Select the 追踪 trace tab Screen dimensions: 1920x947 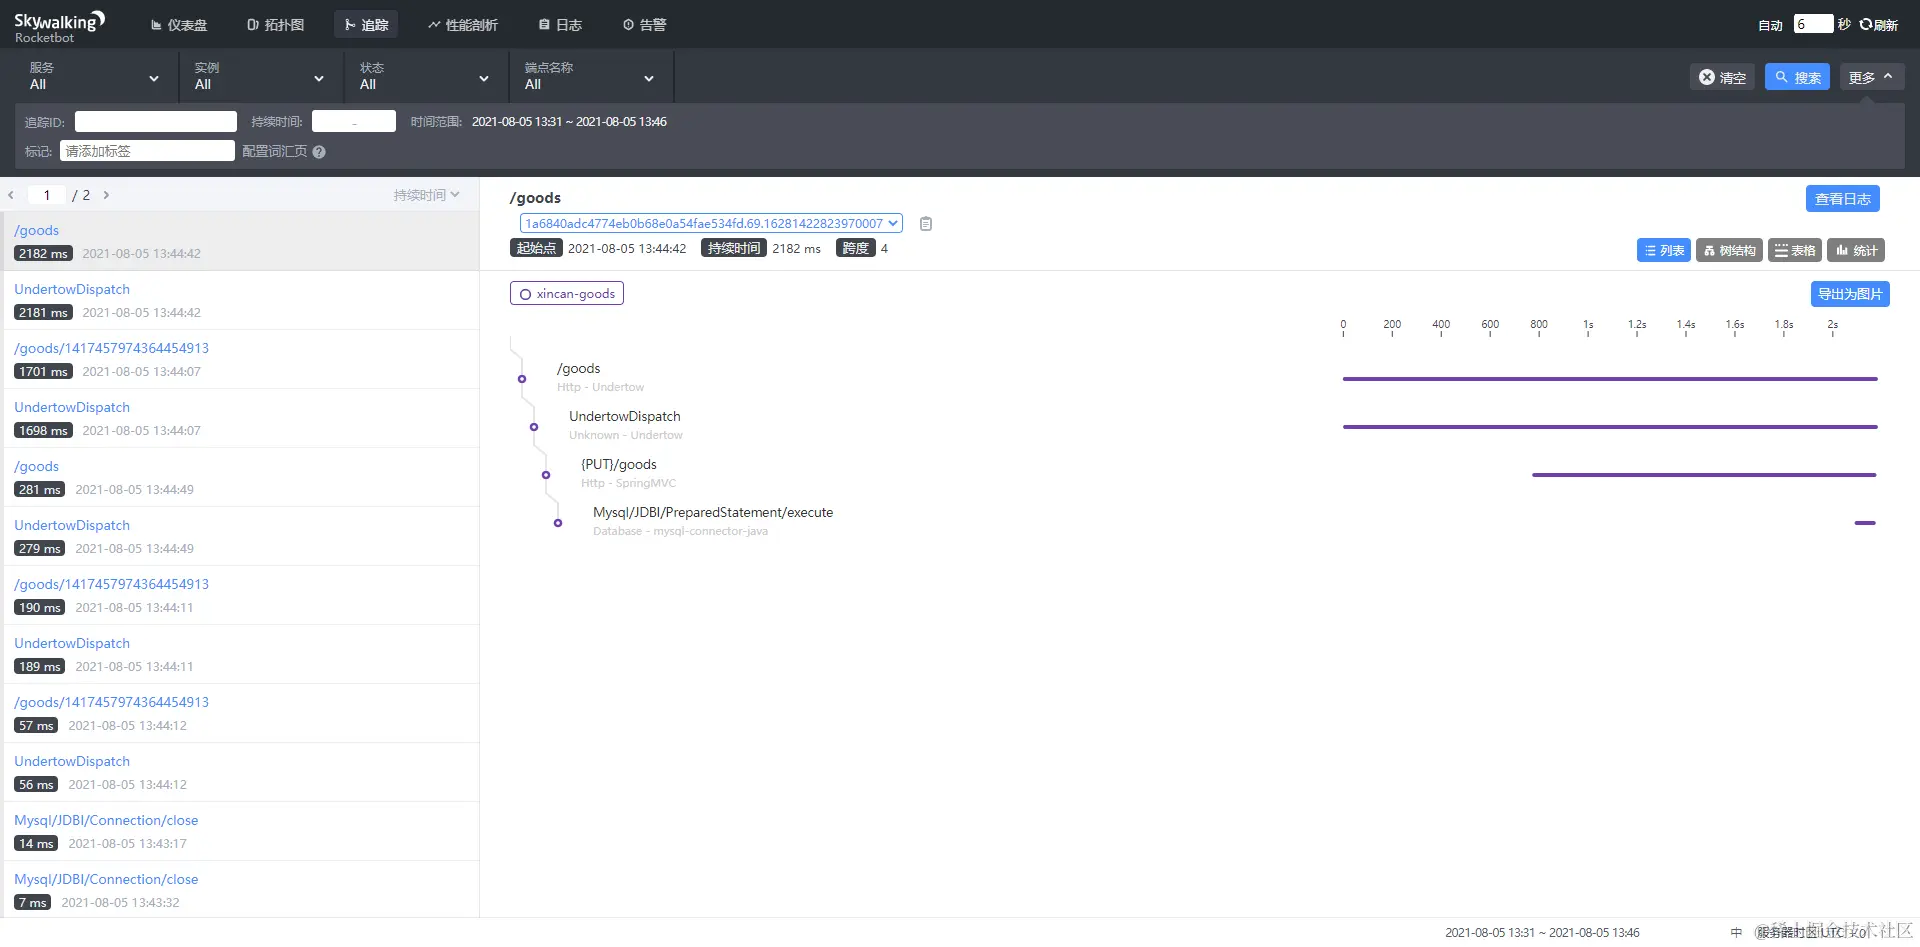click(366, 25)
